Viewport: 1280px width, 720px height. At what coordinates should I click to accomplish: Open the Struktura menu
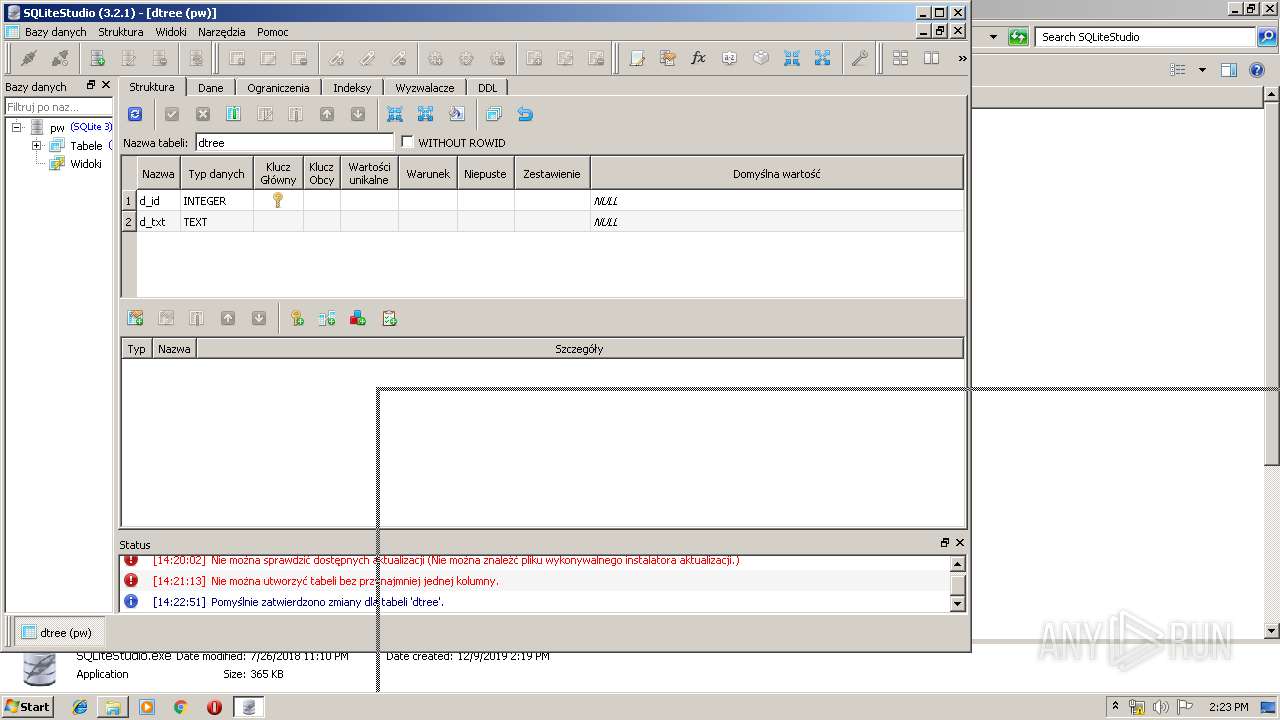click(120, 32)
